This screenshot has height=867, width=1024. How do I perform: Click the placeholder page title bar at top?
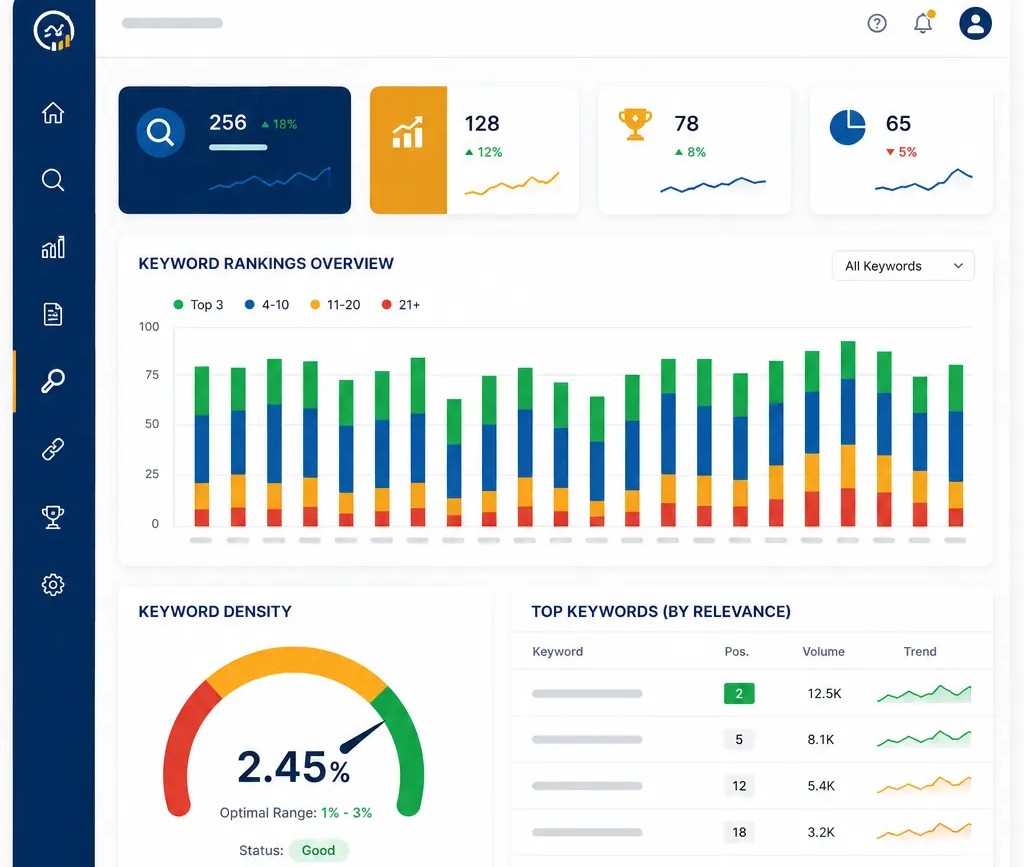pyautogui.click(x=172, y=23)
